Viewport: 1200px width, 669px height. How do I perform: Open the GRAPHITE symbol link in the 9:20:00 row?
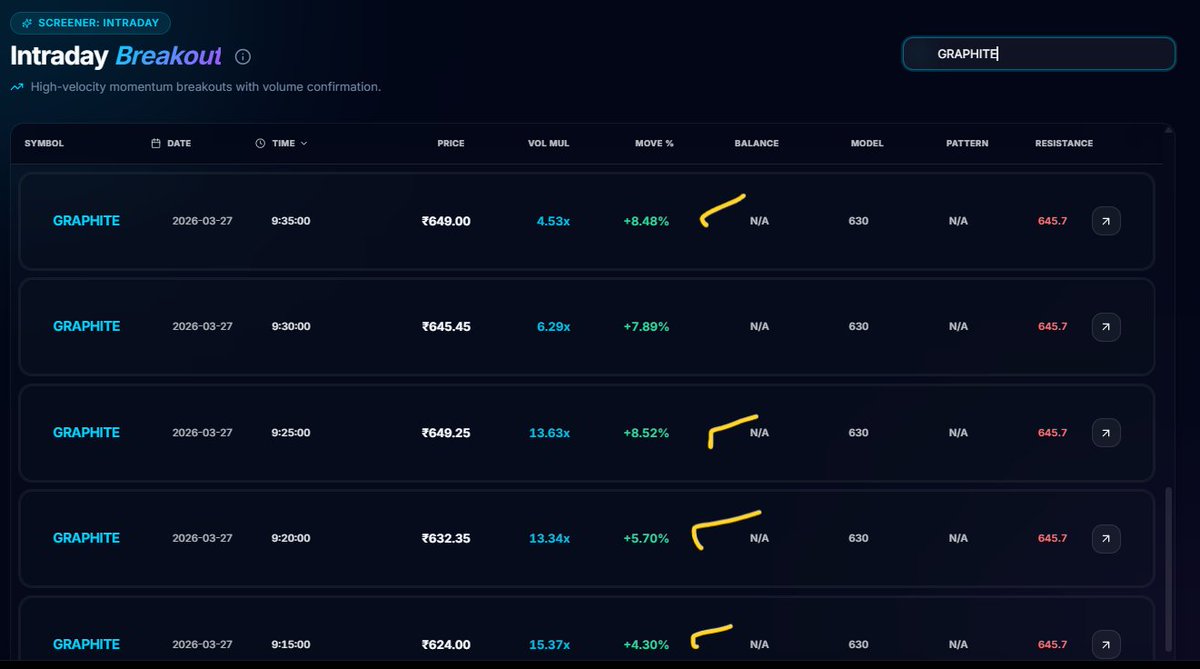(x=86, y=538)
